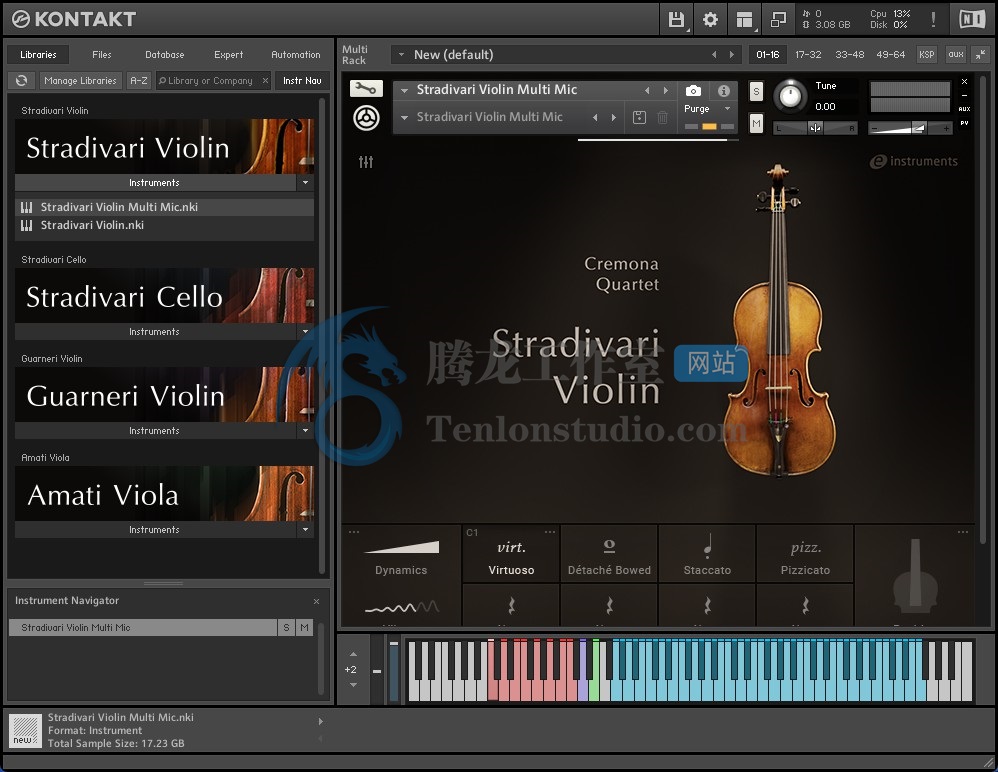
Task: Open instrument edit mode wrench
Action: tap(366, 88)
